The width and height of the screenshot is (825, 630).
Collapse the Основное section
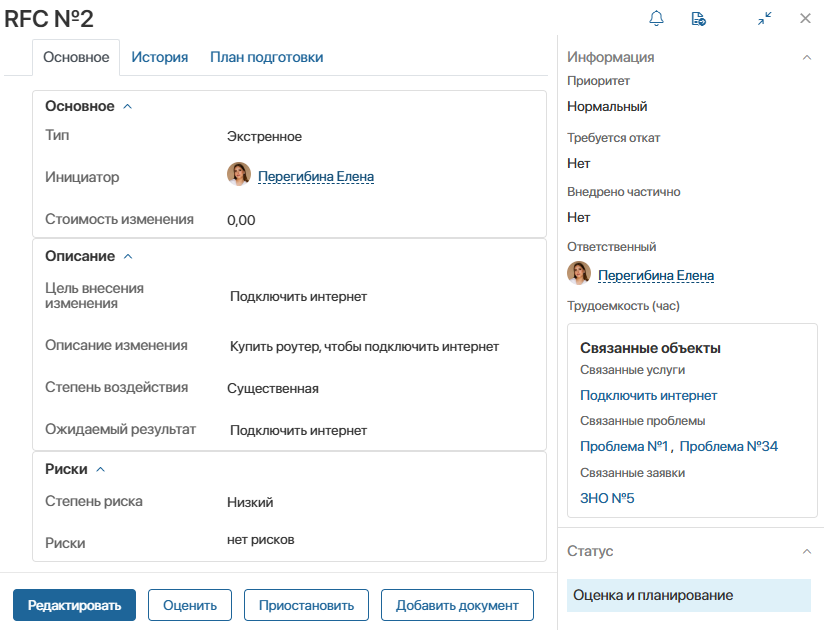coord(127,107)
